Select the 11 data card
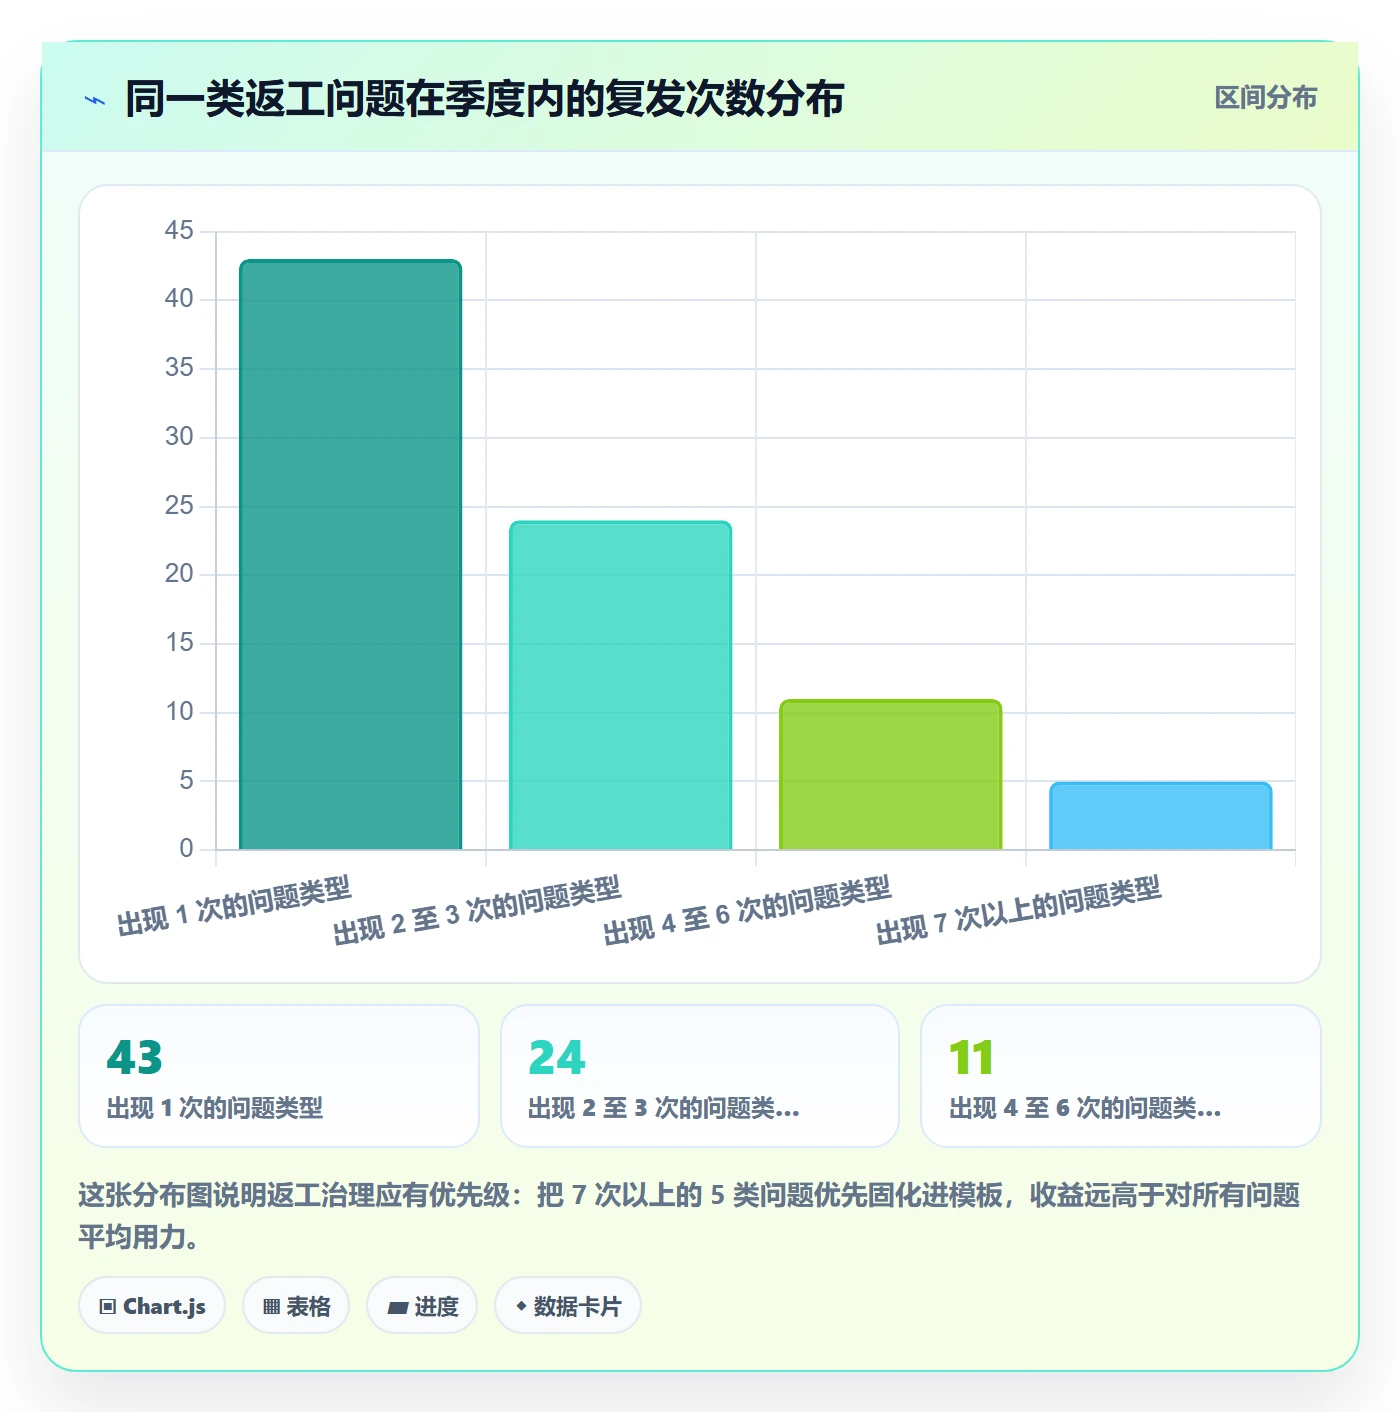The width and height of the screenshot is (1400, 1412). pyautogui.click(x=1121, y=1076)
